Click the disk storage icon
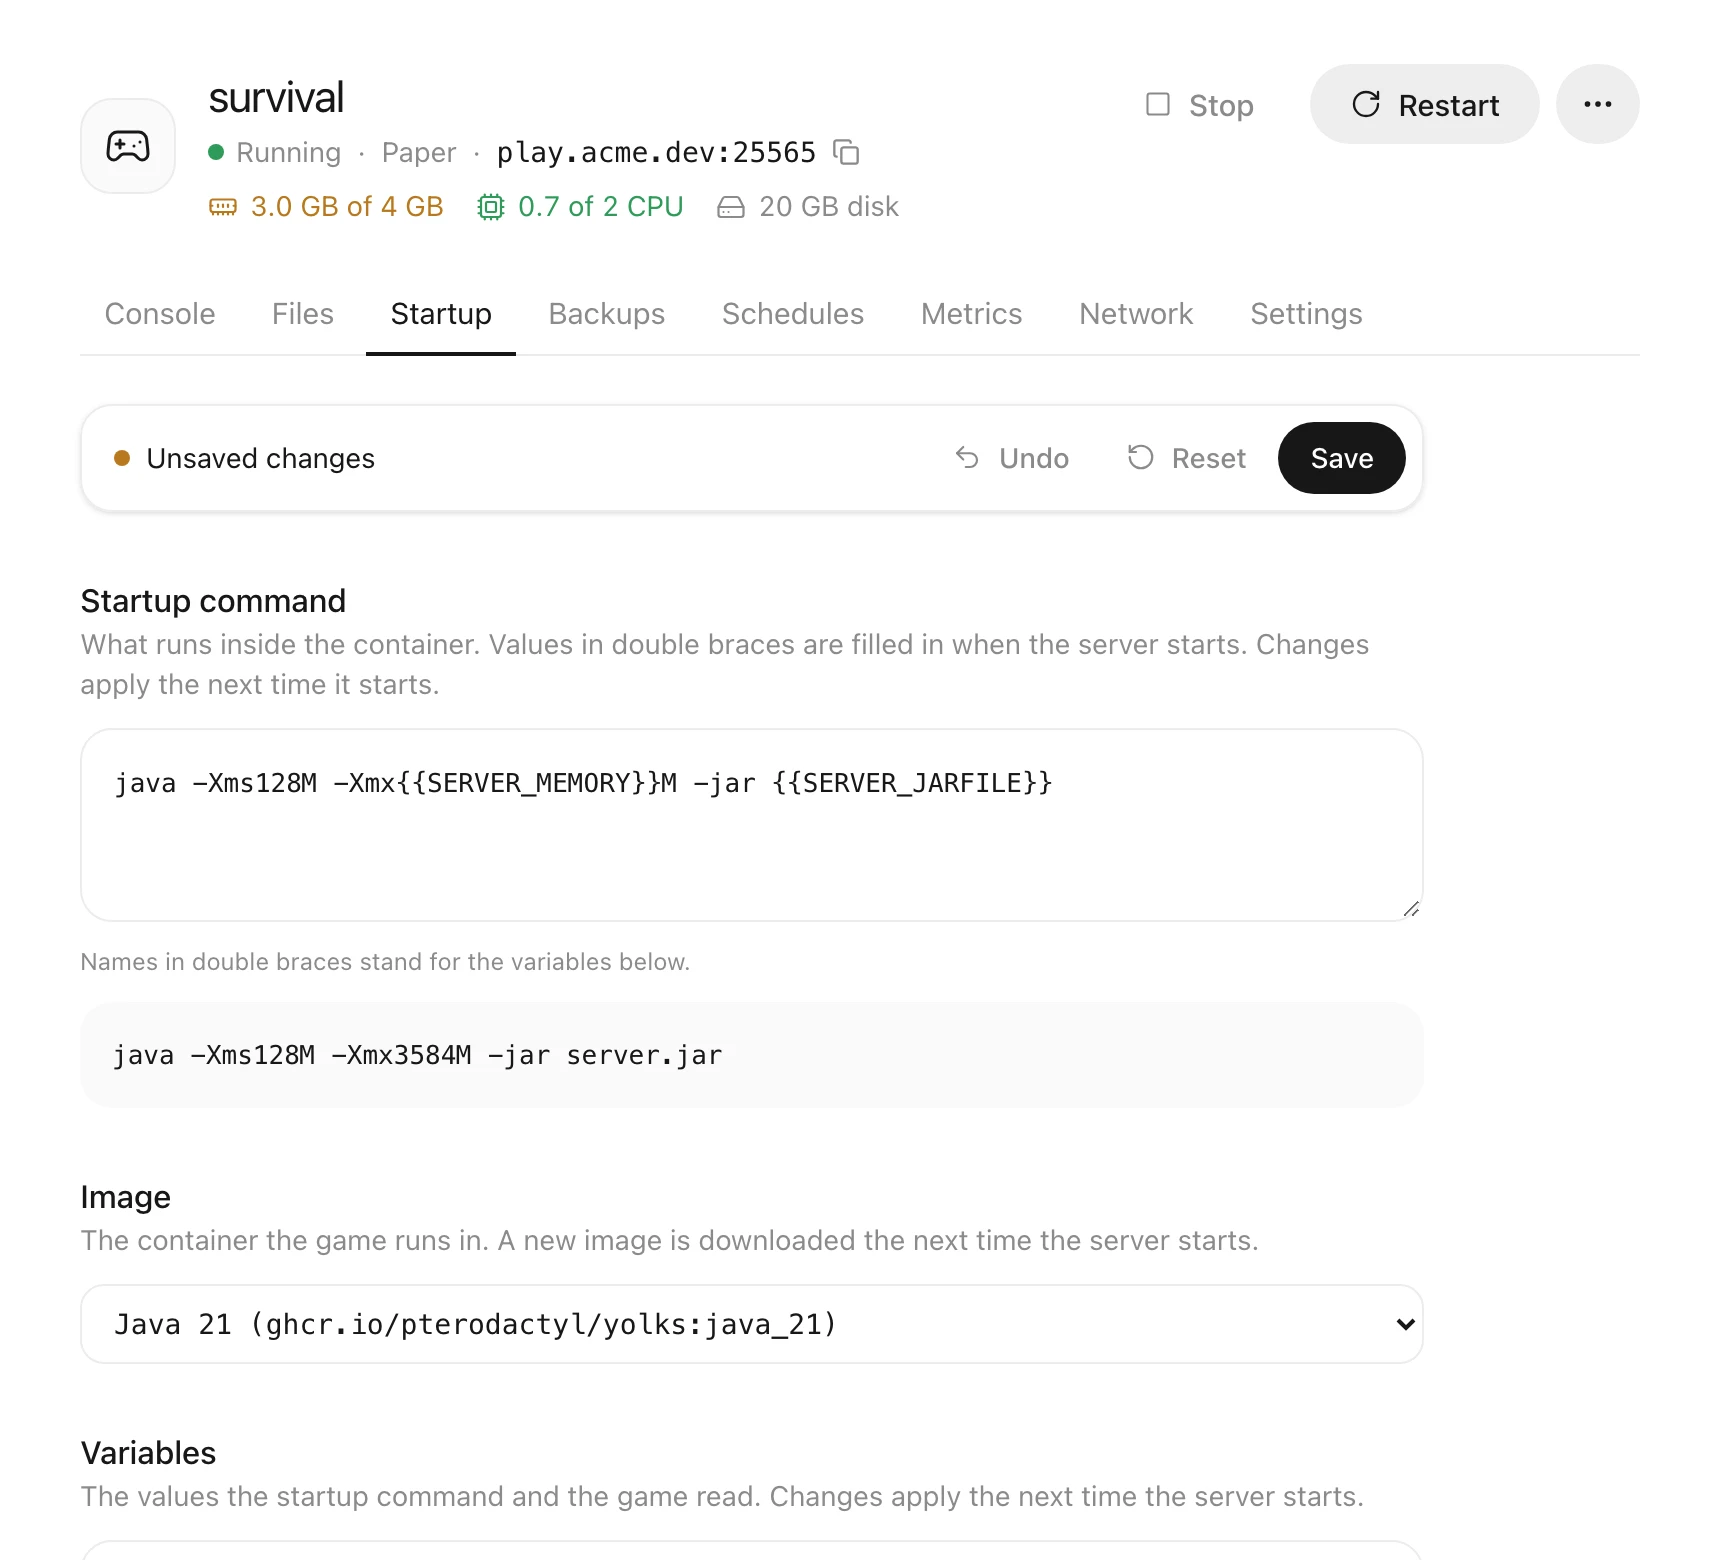This screenshot has height=1560, width=1720. (731, 207)
